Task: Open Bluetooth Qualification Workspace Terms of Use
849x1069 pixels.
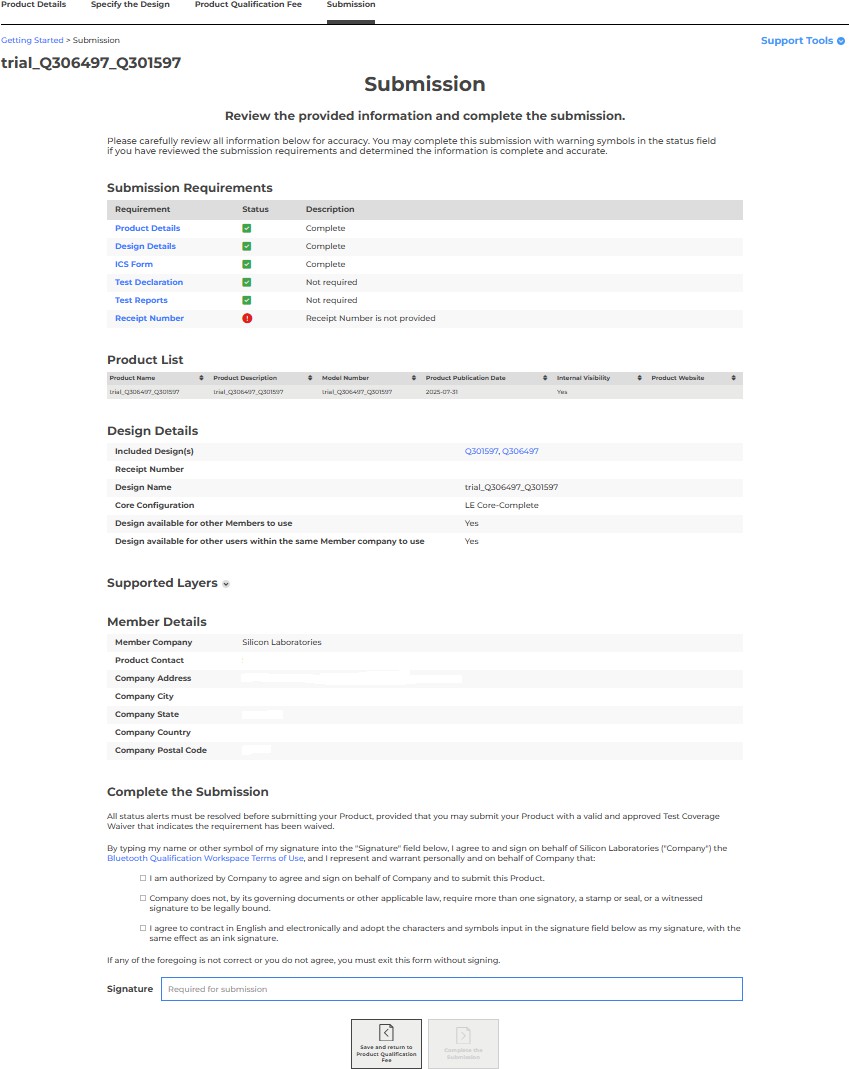Action: pos(205,859)
